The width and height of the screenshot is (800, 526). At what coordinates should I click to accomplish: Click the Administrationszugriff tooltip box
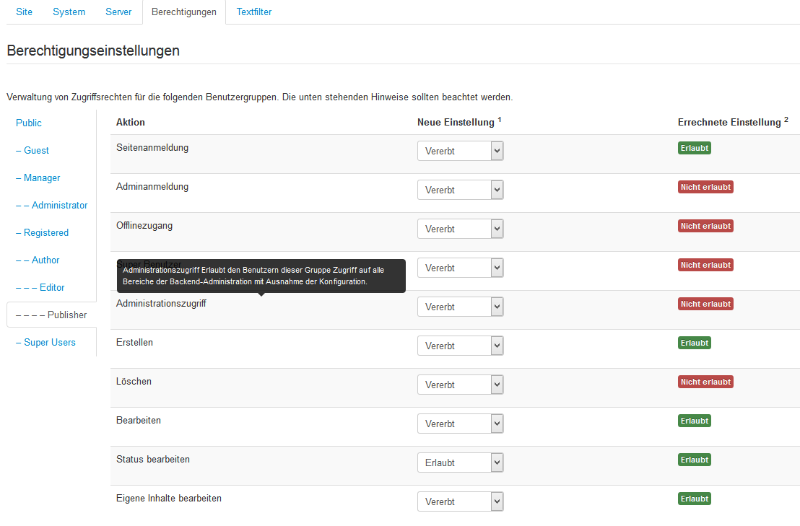pyautogui.click(x=261, y=276)
